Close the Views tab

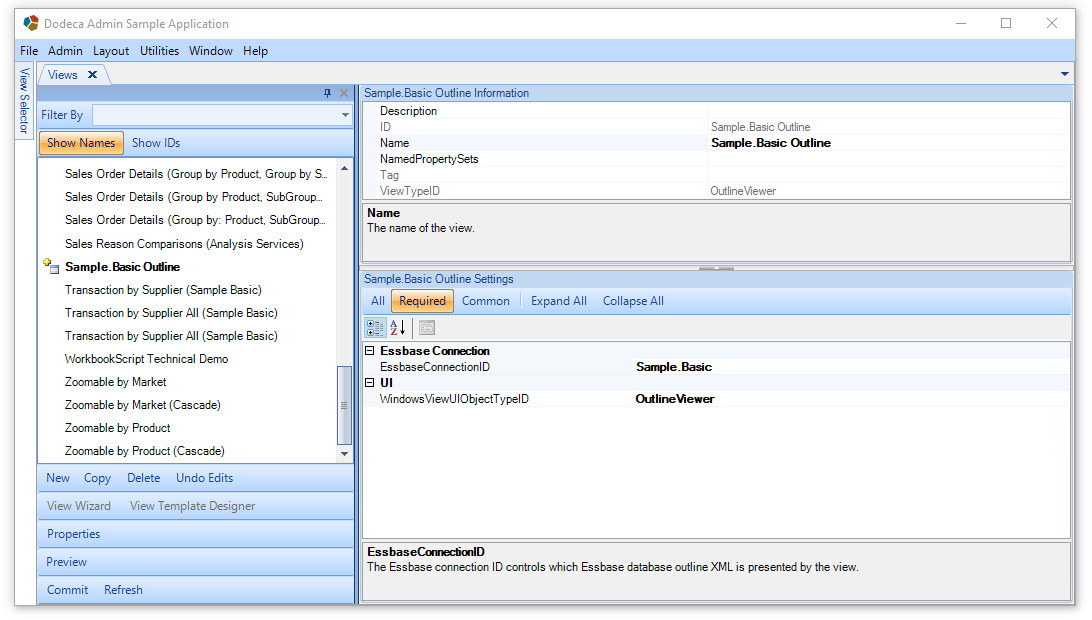pos(92,75)
